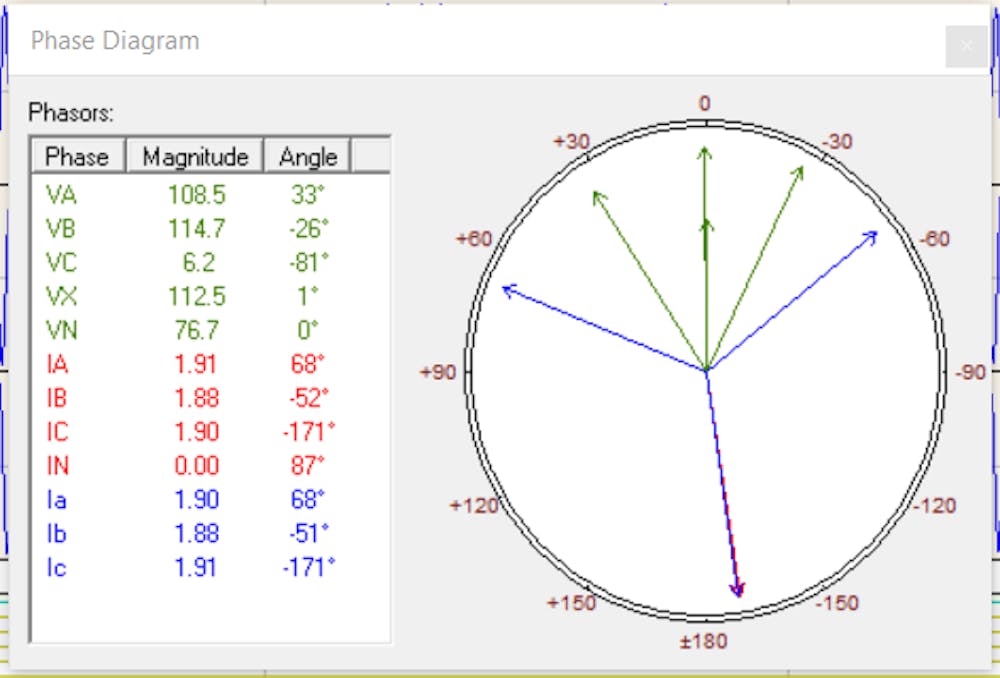This screenshot has width=1000, height=678.
Task: Click the Magnitude column header
Action: [195, 156]
